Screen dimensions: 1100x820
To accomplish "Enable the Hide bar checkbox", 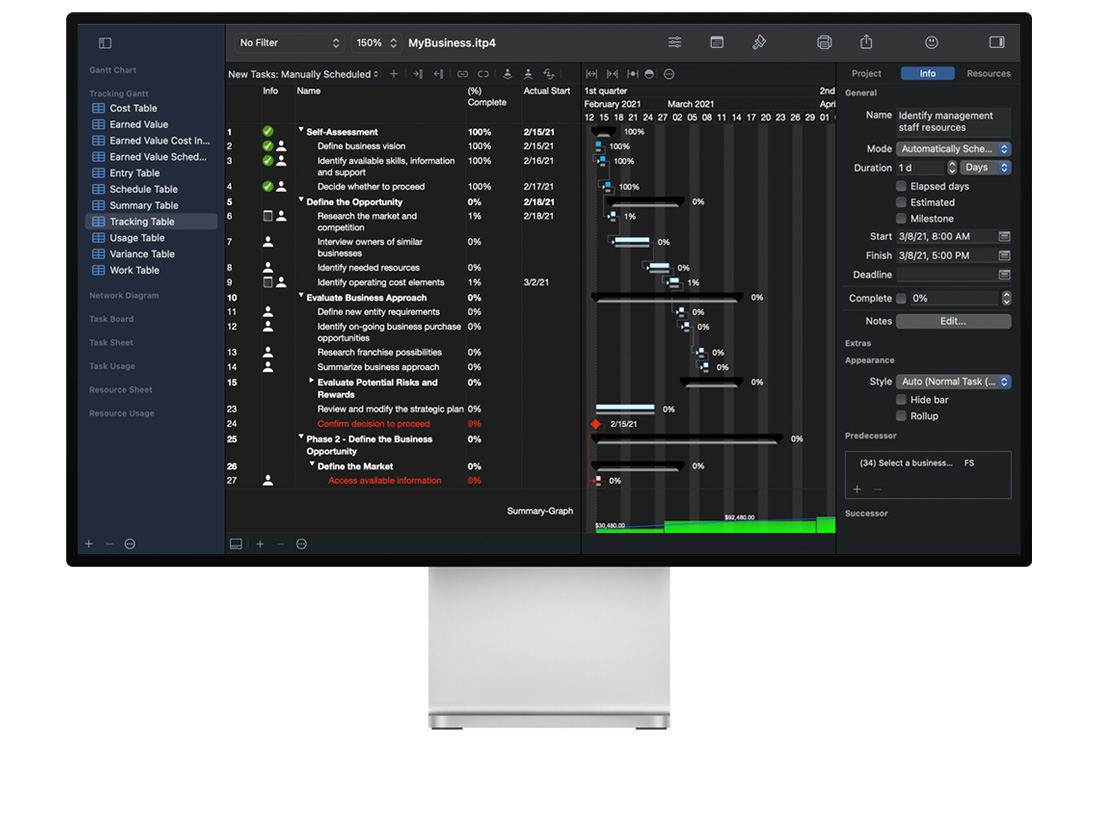I will [x=901, y=400].
